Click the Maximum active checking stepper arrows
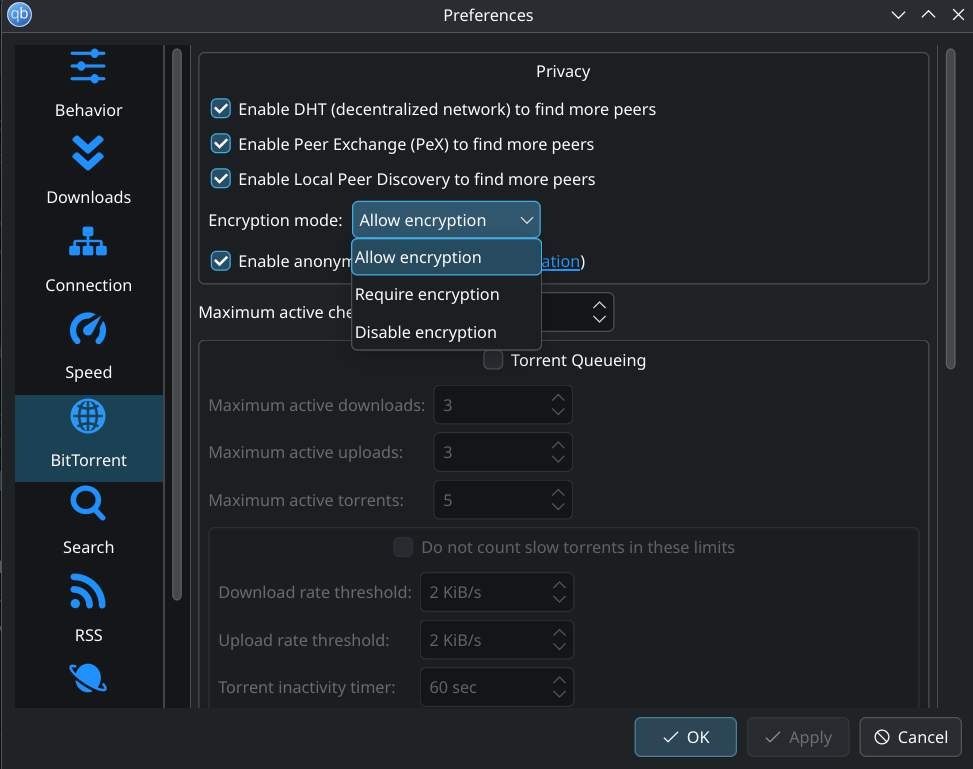This screenshot has height=769, width=973. tap(599, 312)
